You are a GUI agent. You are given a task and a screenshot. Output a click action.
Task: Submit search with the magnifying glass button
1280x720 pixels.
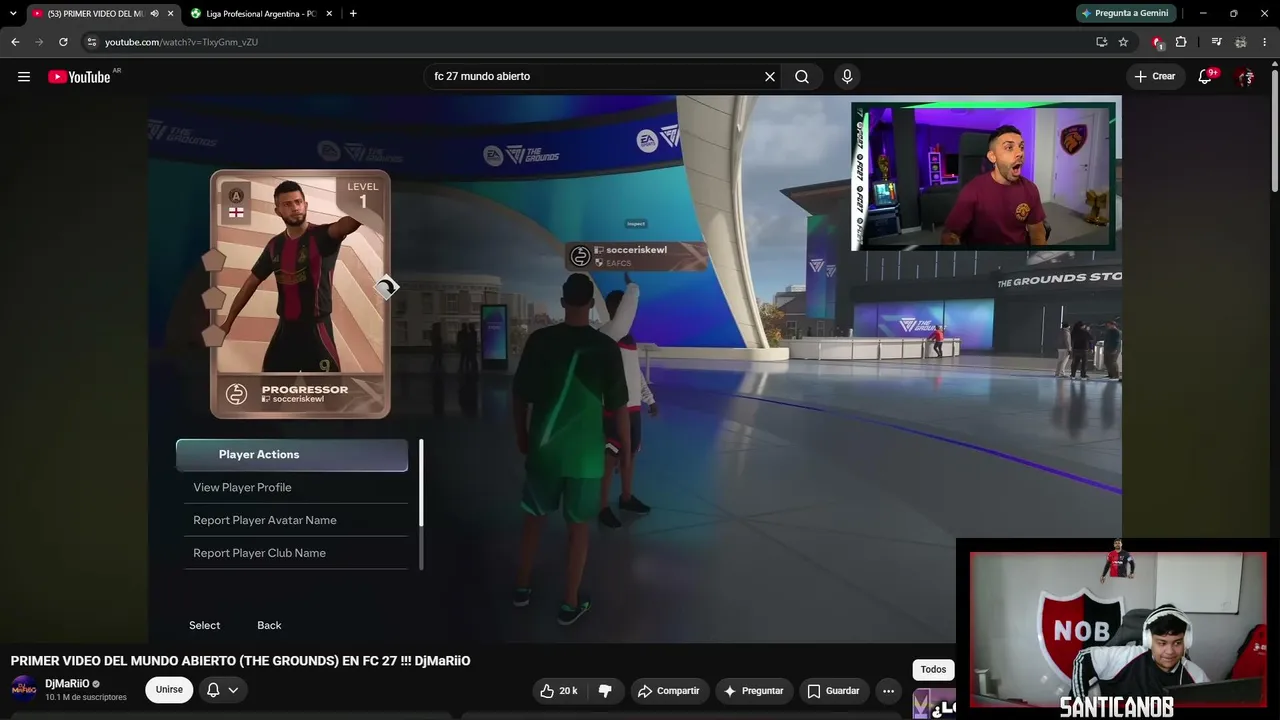point(802,77)
